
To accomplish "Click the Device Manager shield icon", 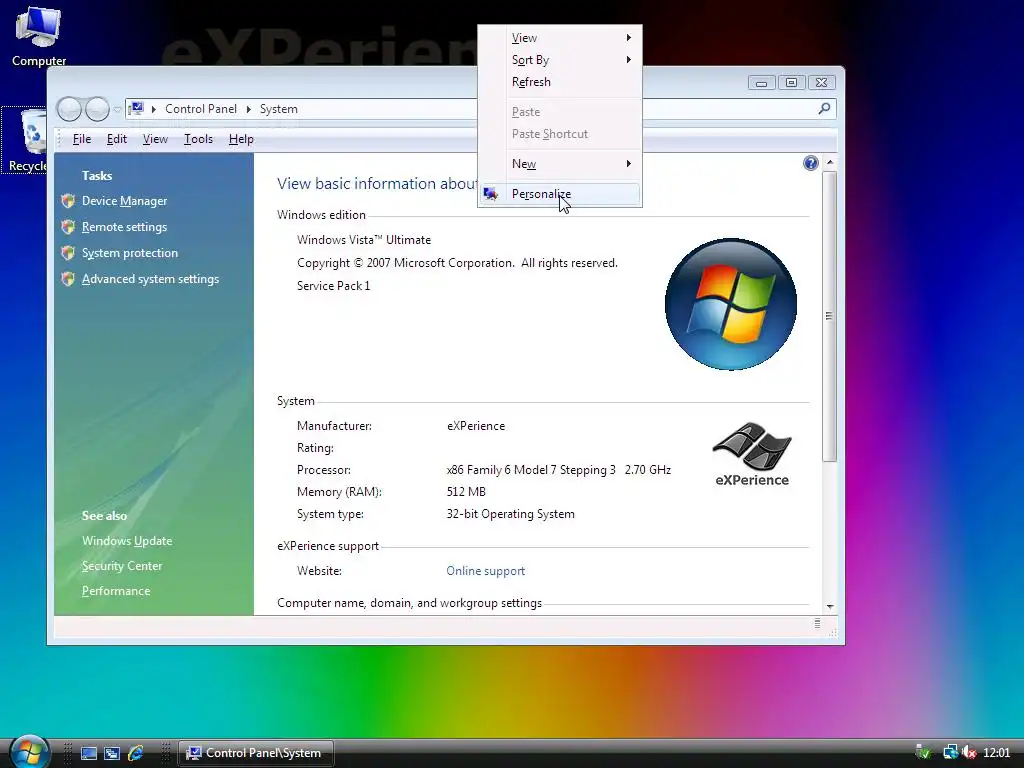I will [68, 200].
